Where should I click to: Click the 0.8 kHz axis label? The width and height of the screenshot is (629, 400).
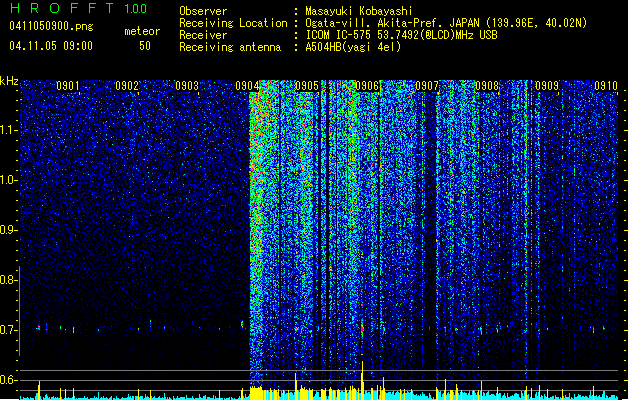(x=8, y=280)
